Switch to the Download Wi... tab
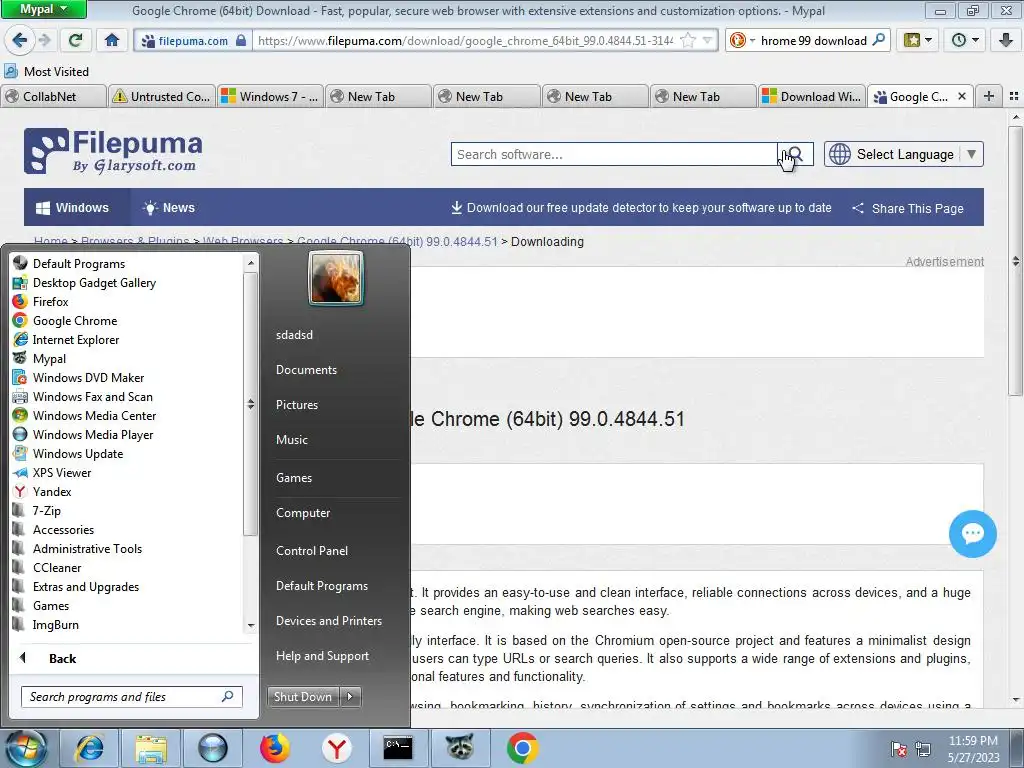This screenshot has width=1024, height=768. point(812,96)
